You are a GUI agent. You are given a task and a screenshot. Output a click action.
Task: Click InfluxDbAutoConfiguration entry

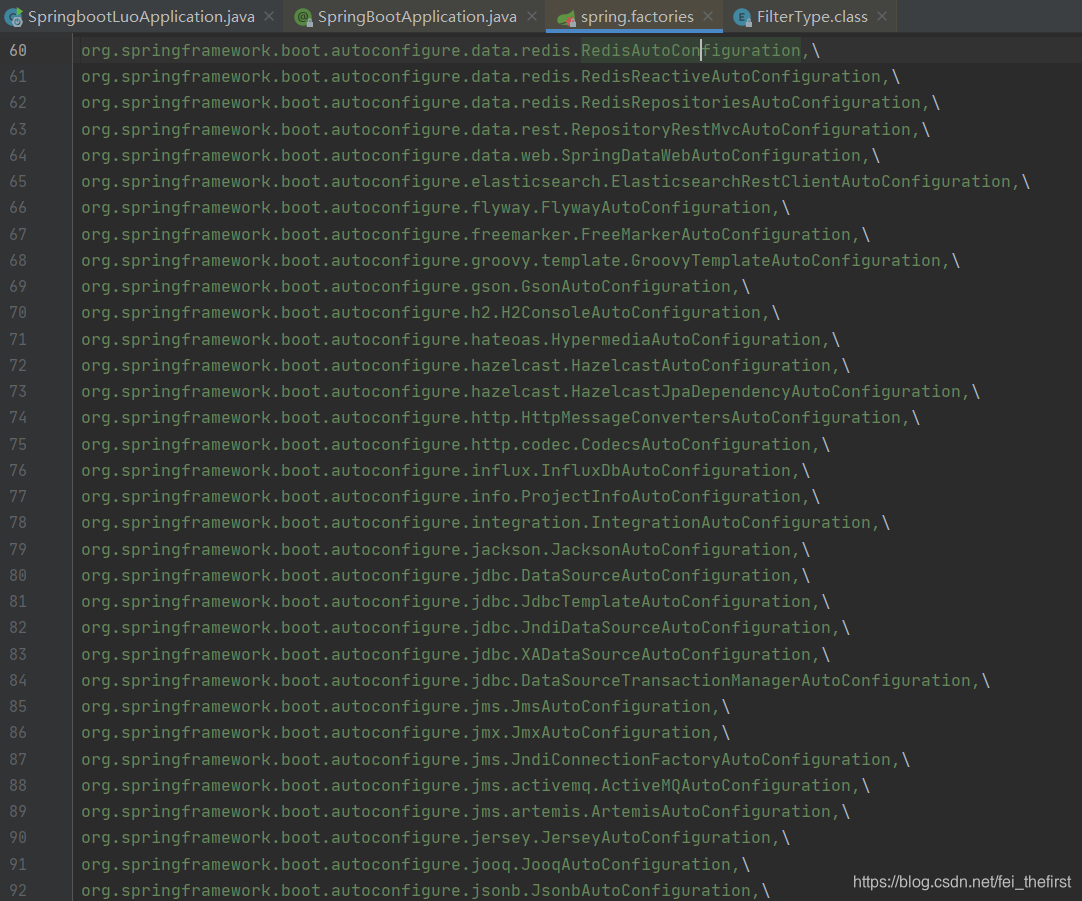click(x=666, y=470)
